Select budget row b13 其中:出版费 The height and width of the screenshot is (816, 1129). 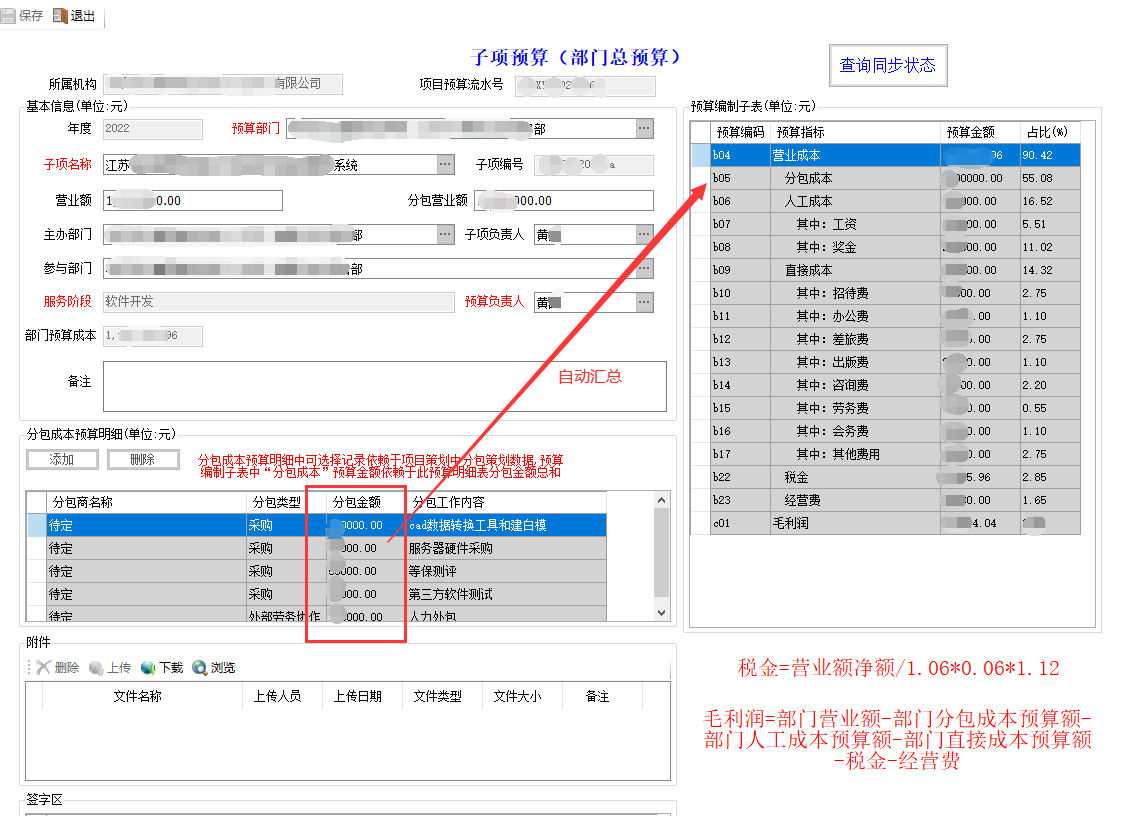tap(886, 362)
